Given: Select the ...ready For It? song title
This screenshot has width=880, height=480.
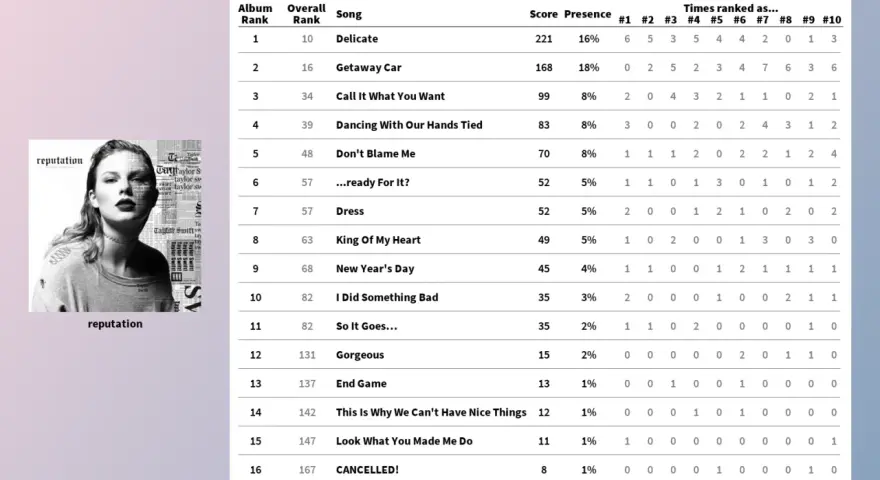Looking at the screenshot, I should click(x=373, y=182).
